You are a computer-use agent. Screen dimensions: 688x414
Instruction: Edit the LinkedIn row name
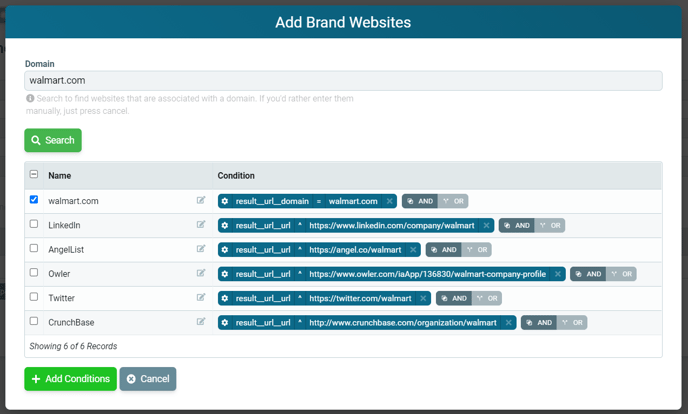point(201,225)
